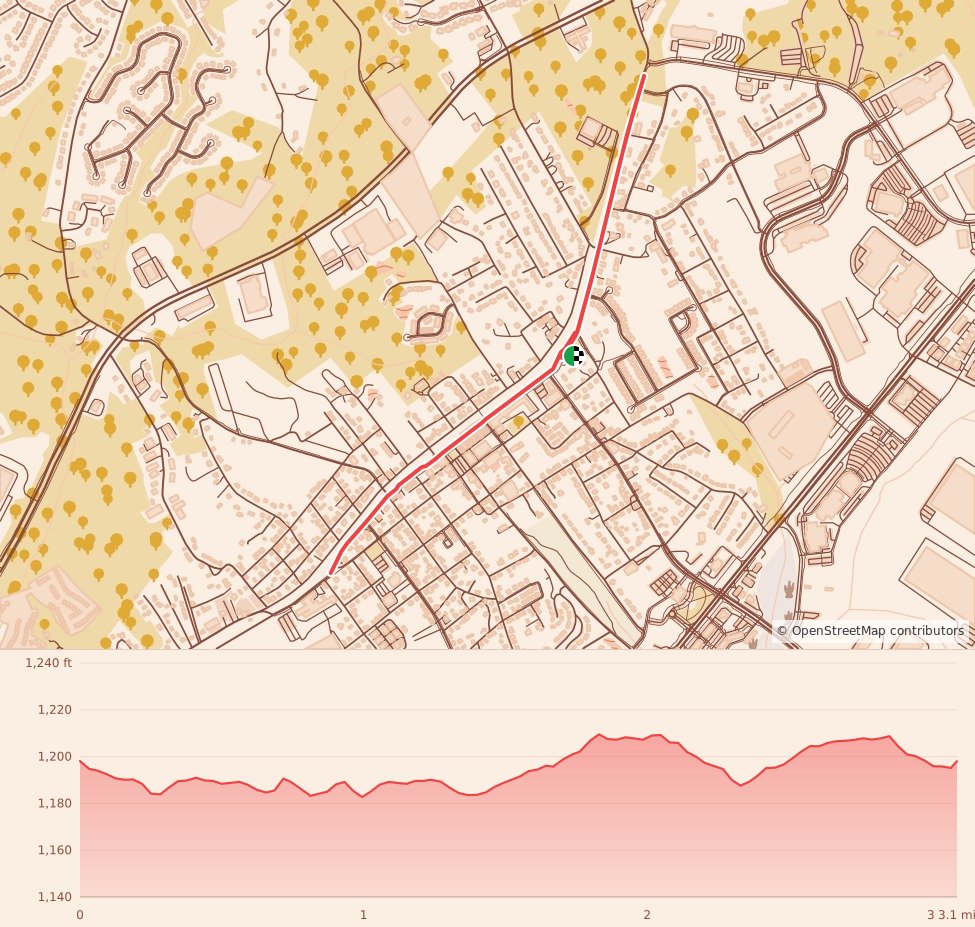Click the 1,160 elevation axis label

click(x=55, y=850)
